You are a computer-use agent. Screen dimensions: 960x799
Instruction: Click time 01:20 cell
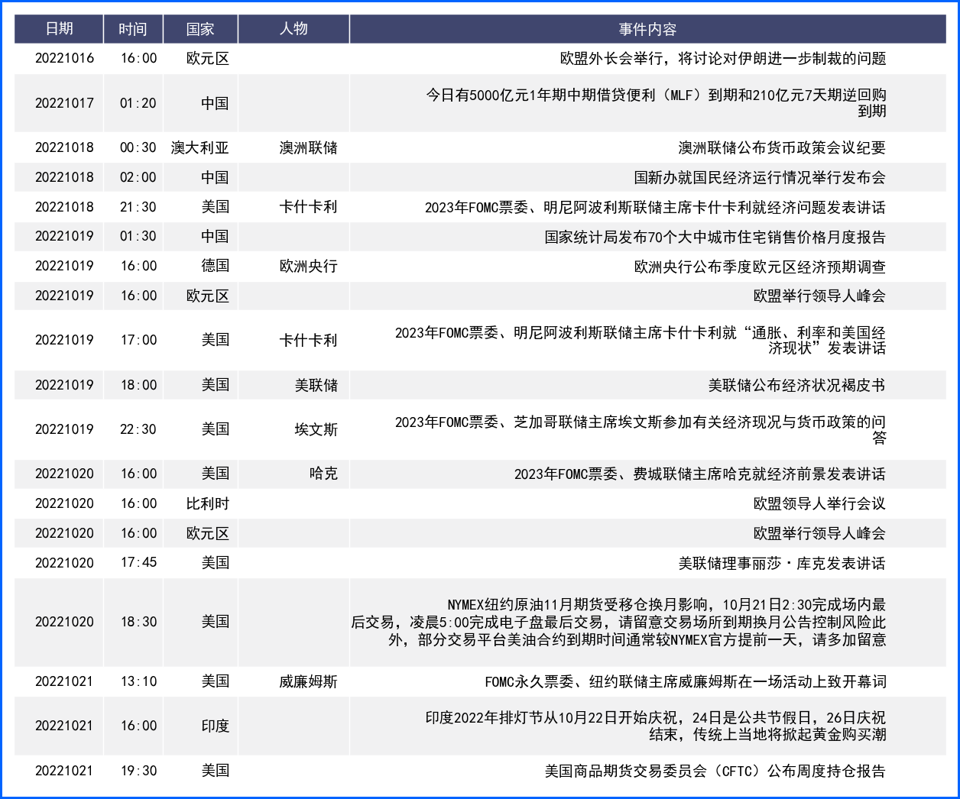[138, 103]
